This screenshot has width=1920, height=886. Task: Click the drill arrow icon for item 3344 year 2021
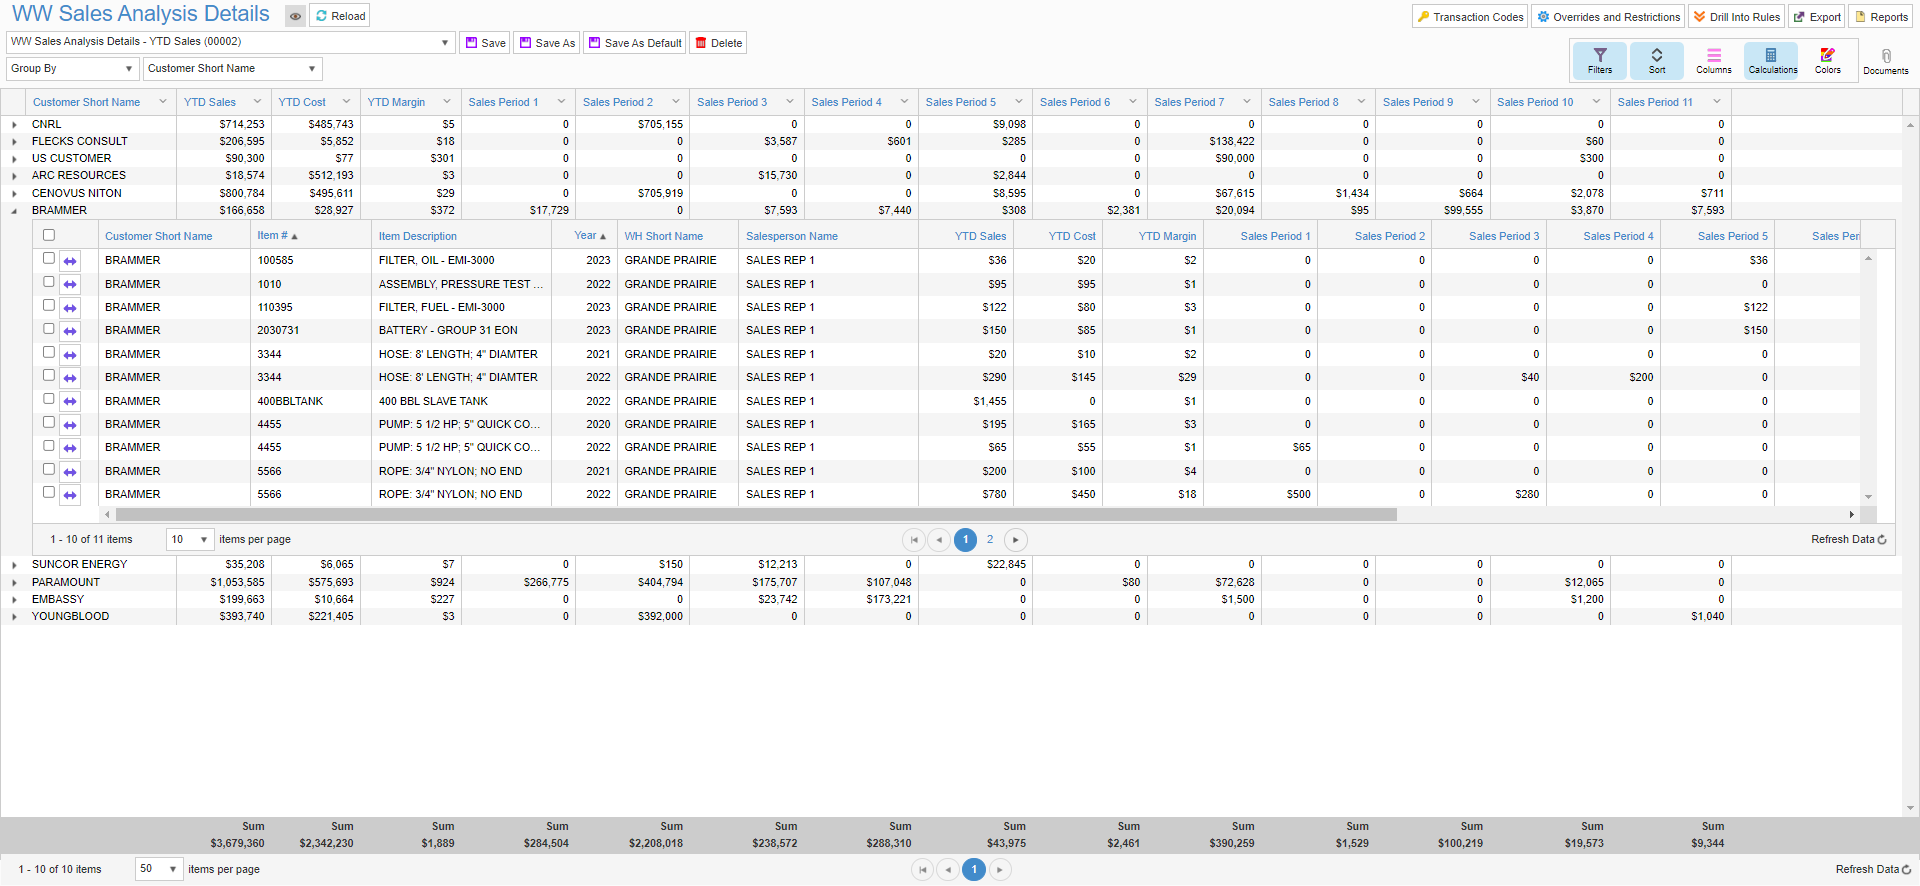point(70,355)
